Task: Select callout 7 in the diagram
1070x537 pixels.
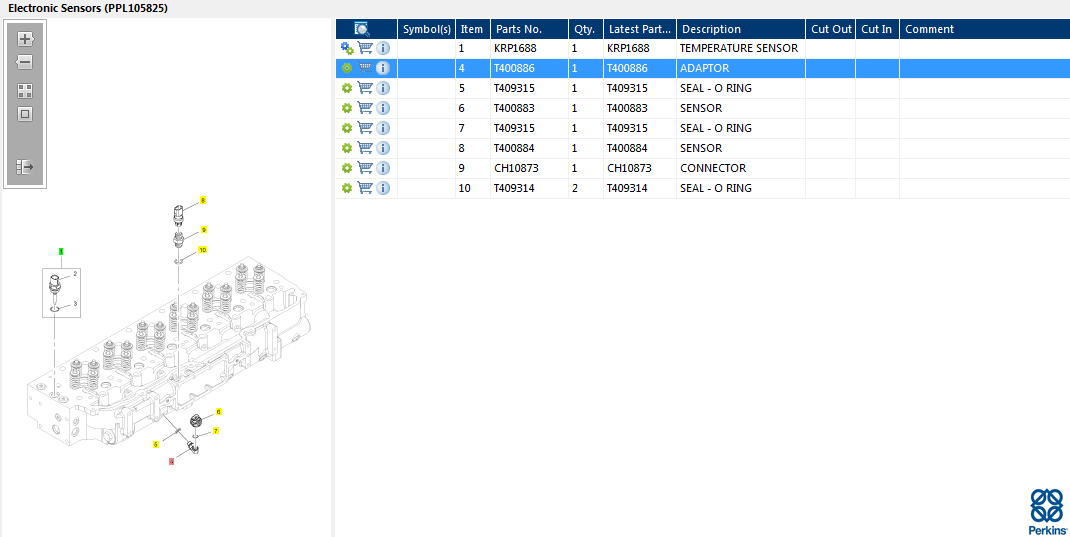Action: tap(216, 431)
